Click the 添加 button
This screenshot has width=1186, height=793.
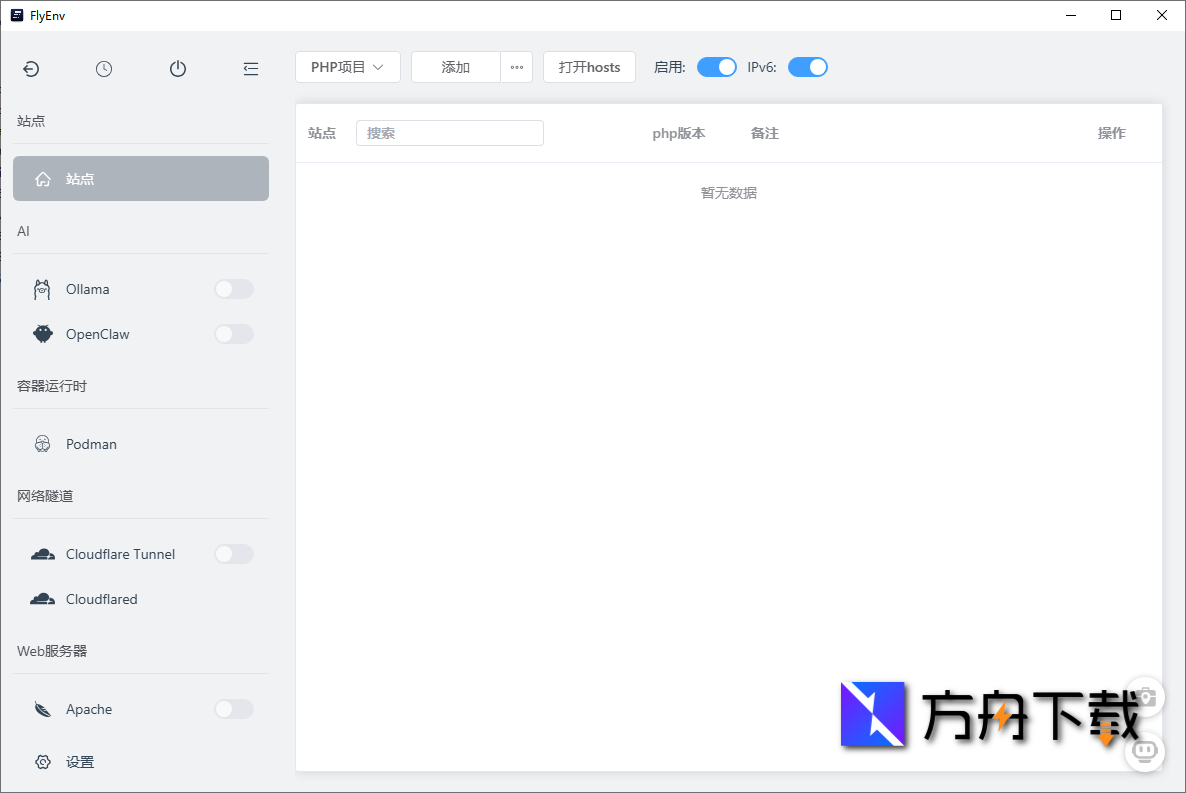455,67
